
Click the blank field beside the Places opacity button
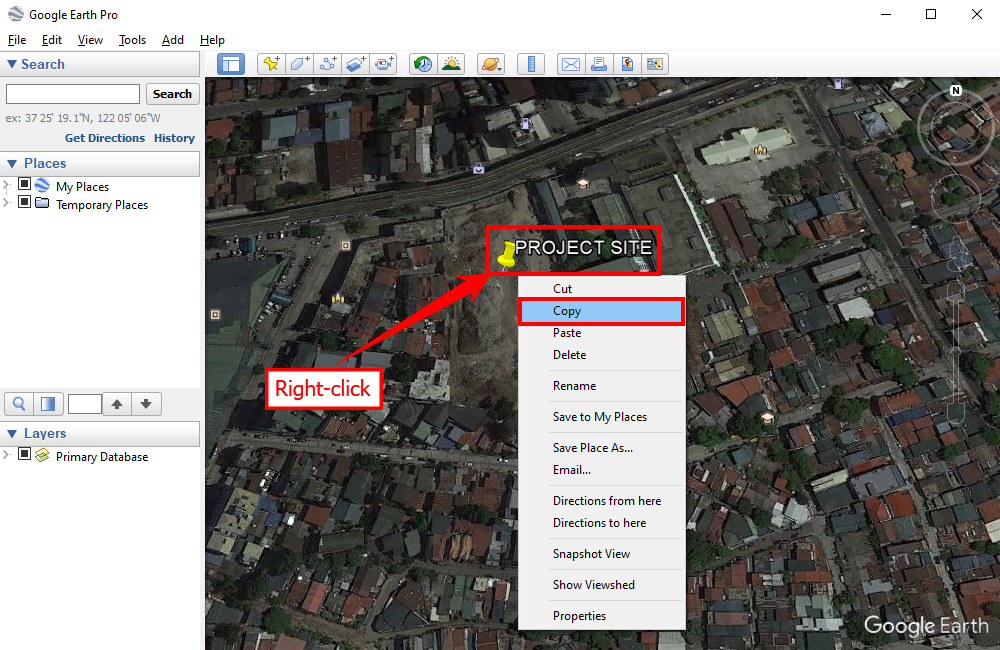pyautogui.click(x=85, y=404)
